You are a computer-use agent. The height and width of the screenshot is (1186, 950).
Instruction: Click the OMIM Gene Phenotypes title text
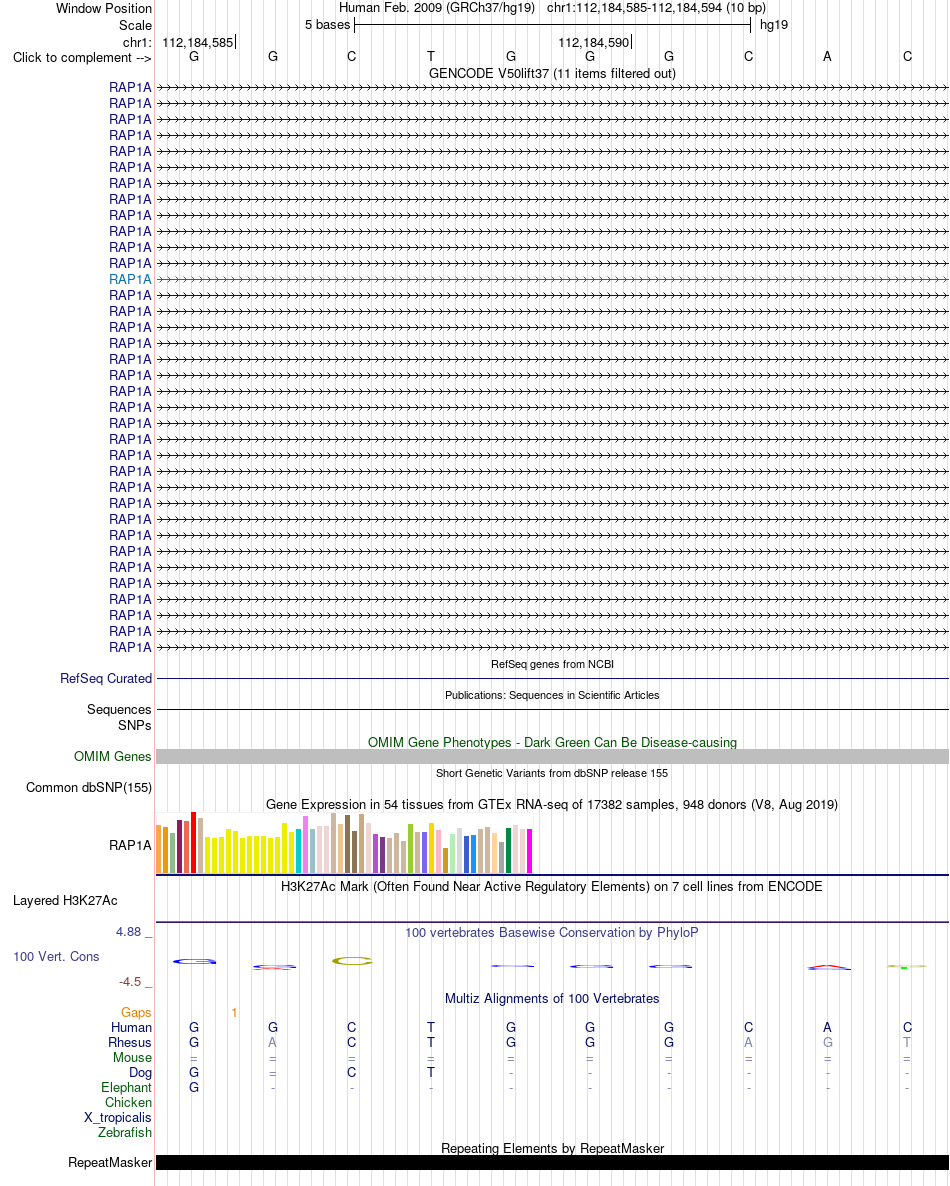point(552,743)
